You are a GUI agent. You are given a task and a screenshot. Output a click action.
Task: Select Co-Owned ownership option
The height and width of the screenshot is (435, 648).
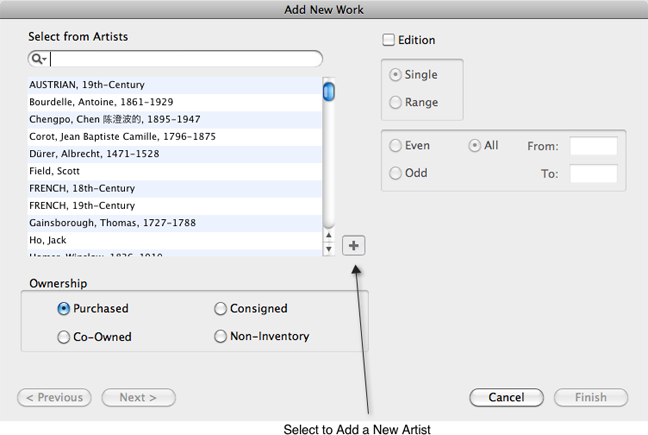[x=64, y=337]
